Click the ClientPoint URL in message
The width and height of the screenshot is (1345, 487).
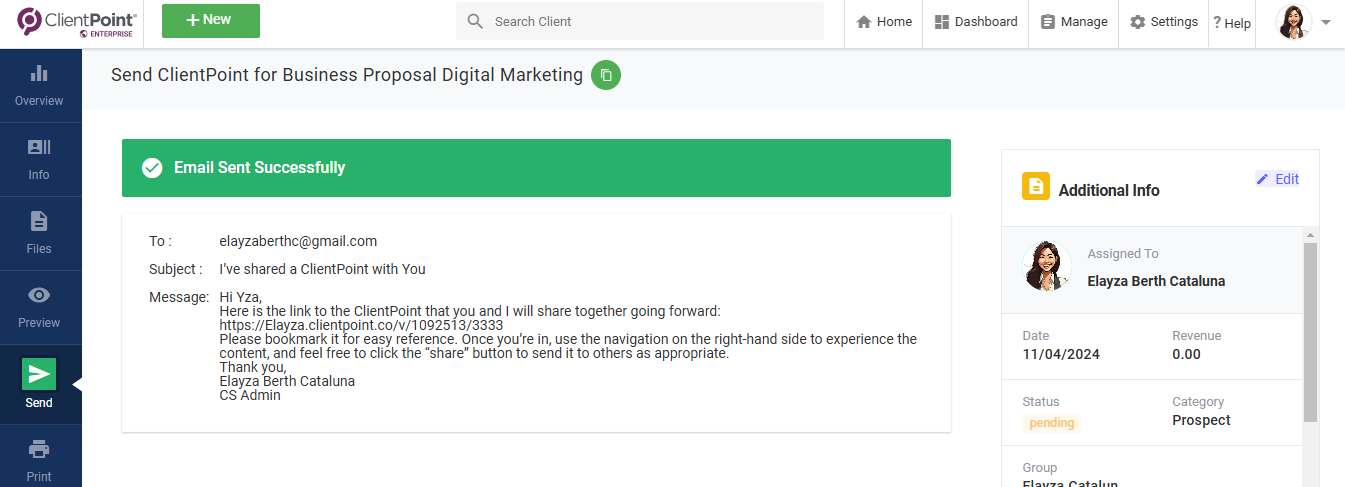361,325
